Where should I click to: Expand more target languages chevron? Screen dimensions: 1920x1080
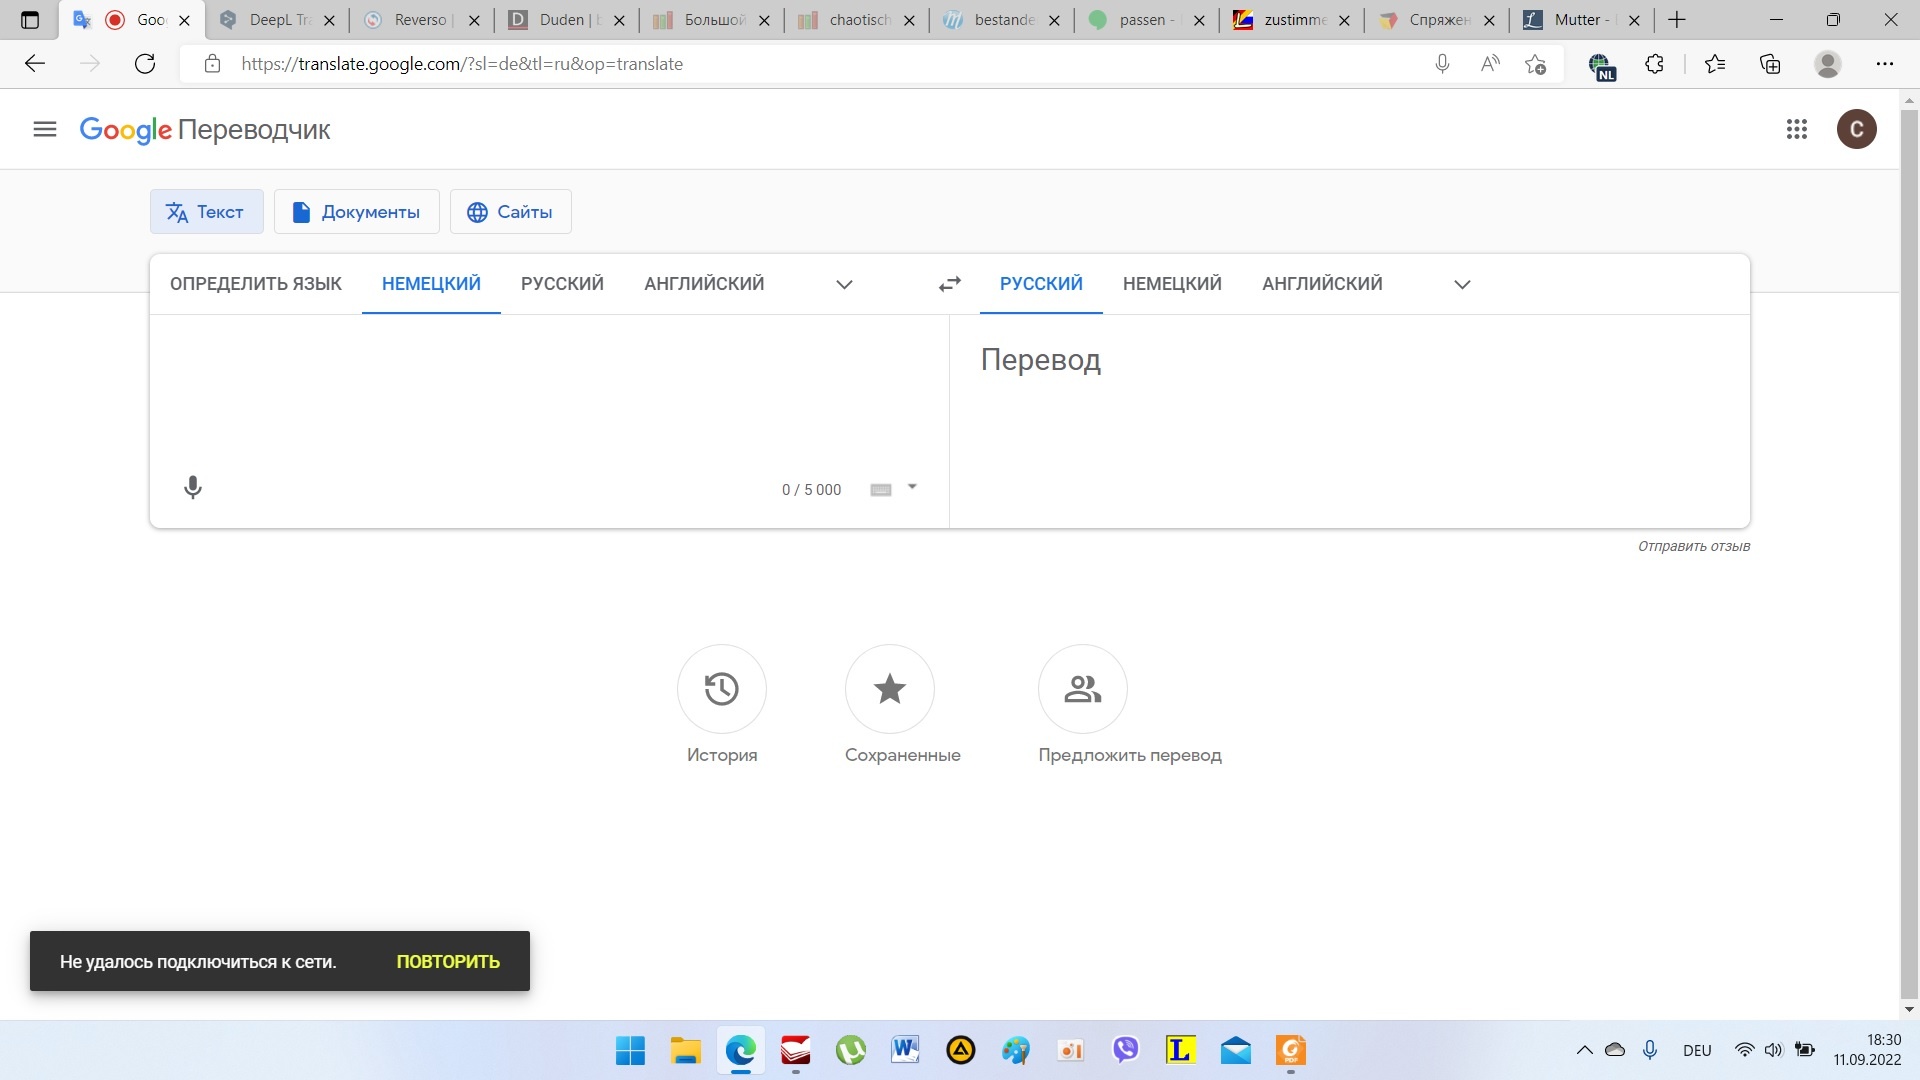click(1462, 284)
